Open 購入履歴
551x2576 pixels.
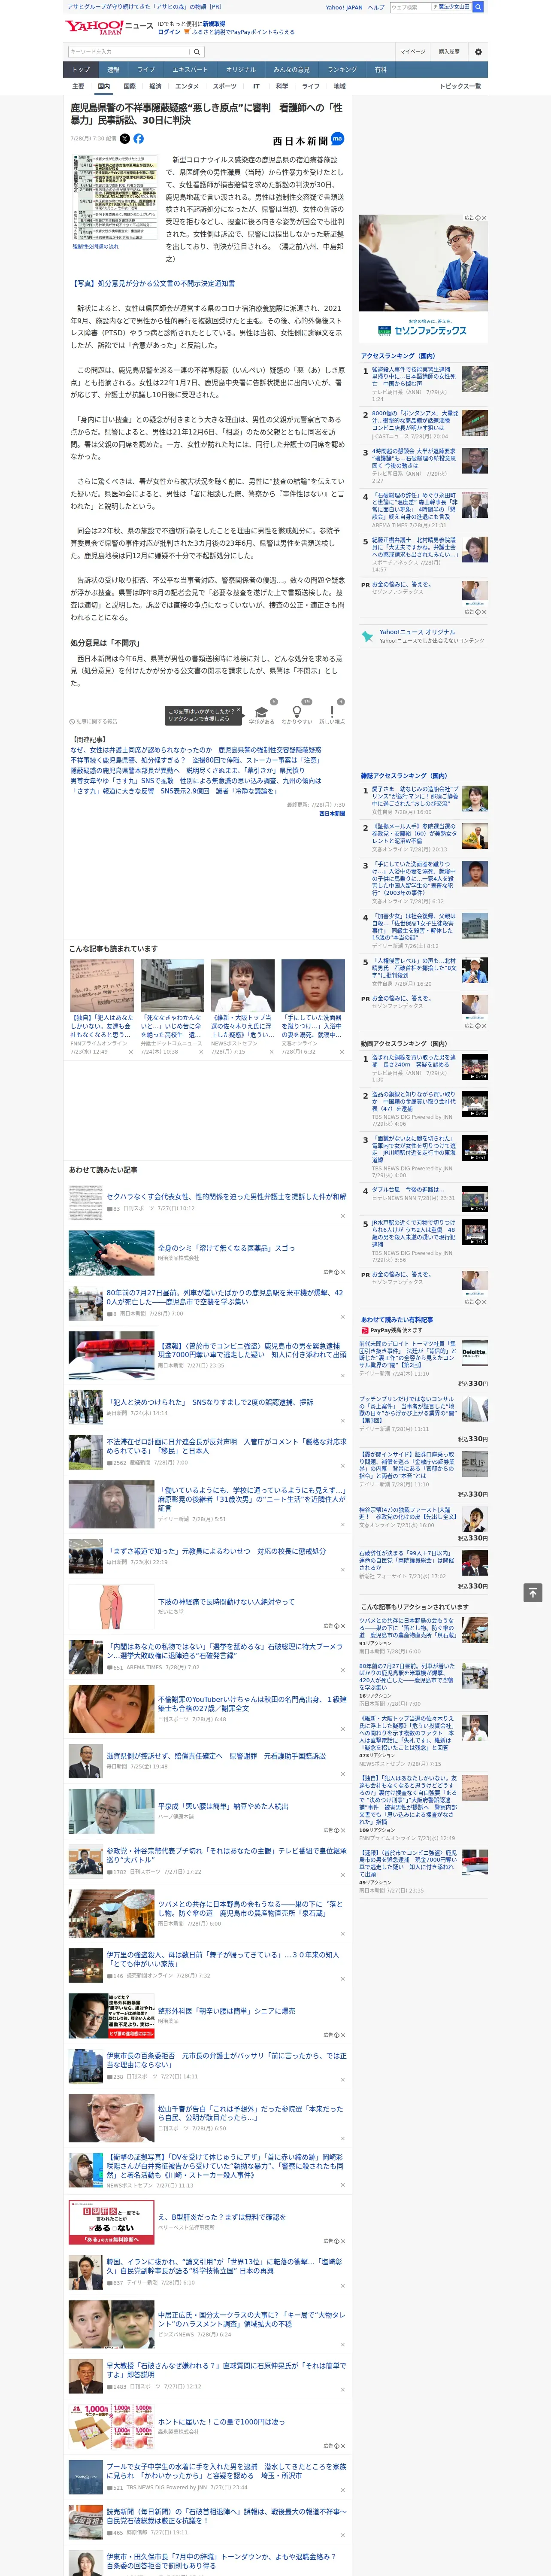(449, 52)
